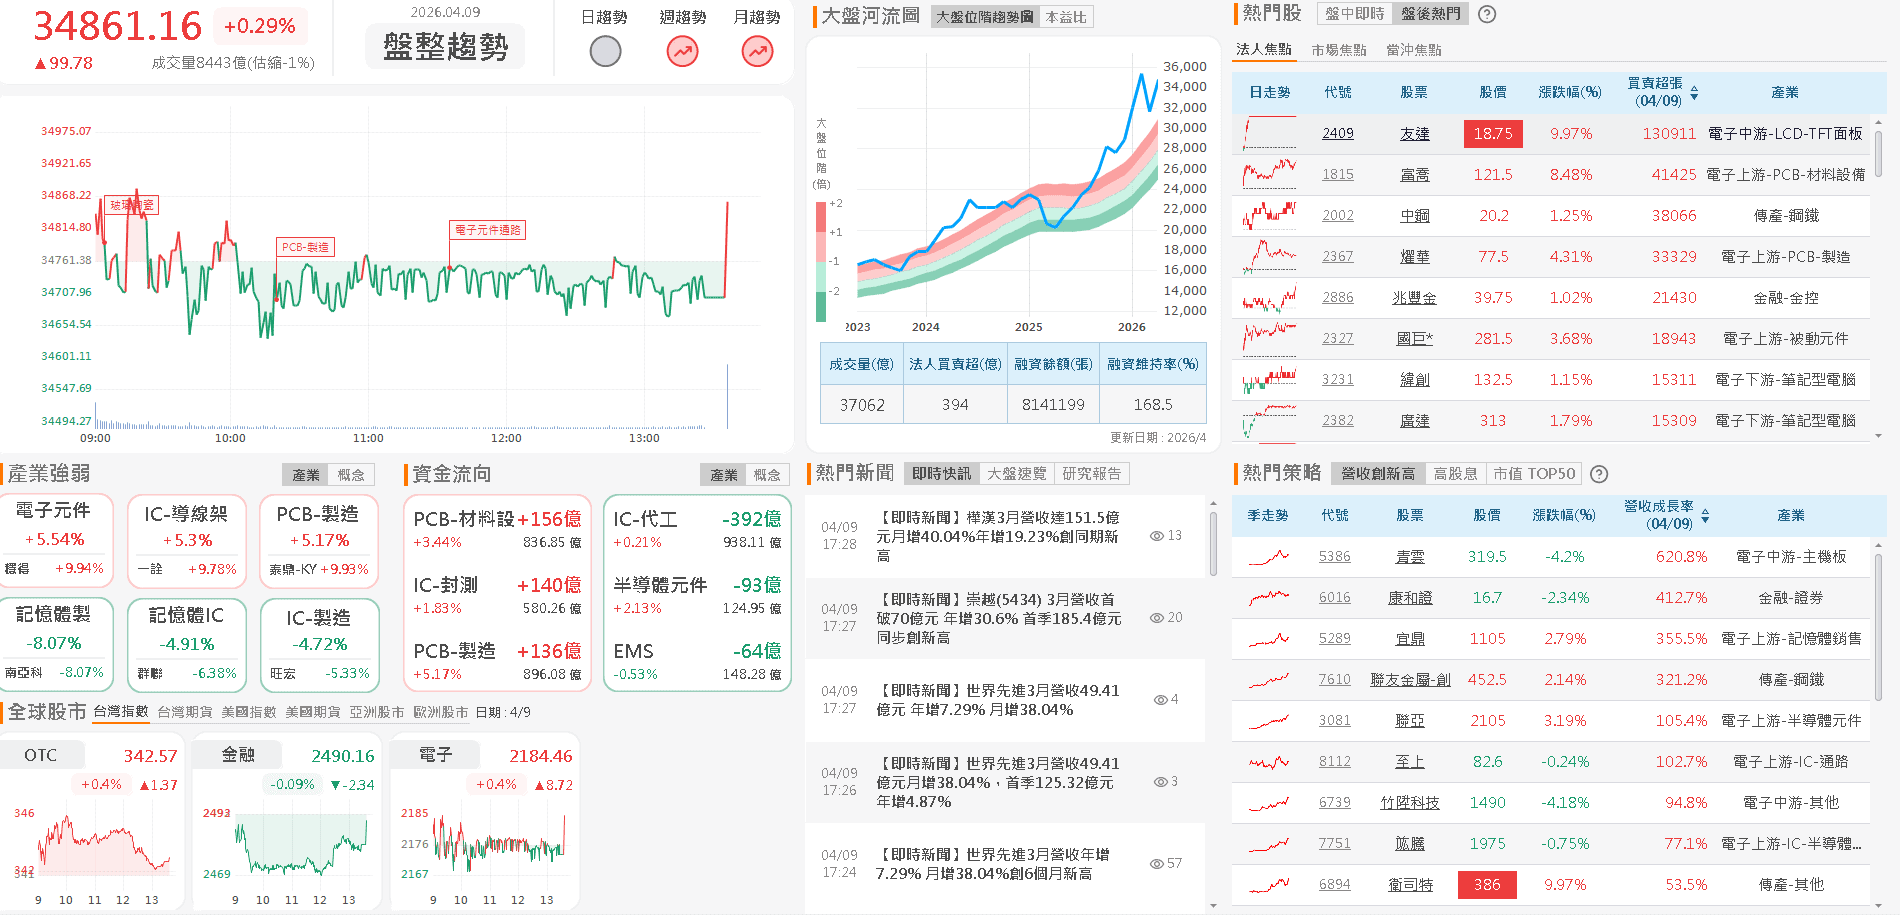
Task: Open IC-導線架 industry card
Action: (187, 541)
